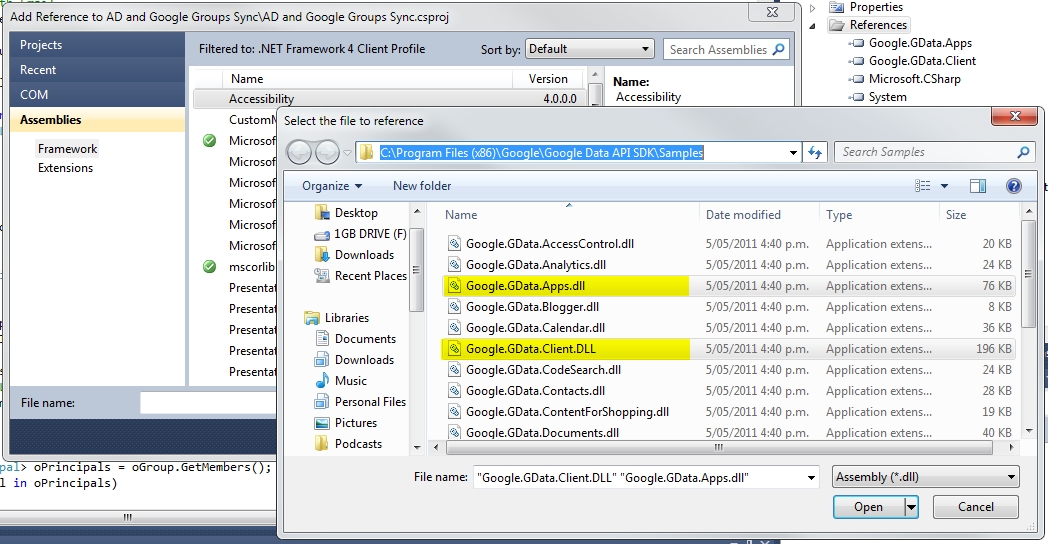Click the Desktop folder icon in navigation pane
Screen dimensions: 1048x544
click(x=322, y=213)
